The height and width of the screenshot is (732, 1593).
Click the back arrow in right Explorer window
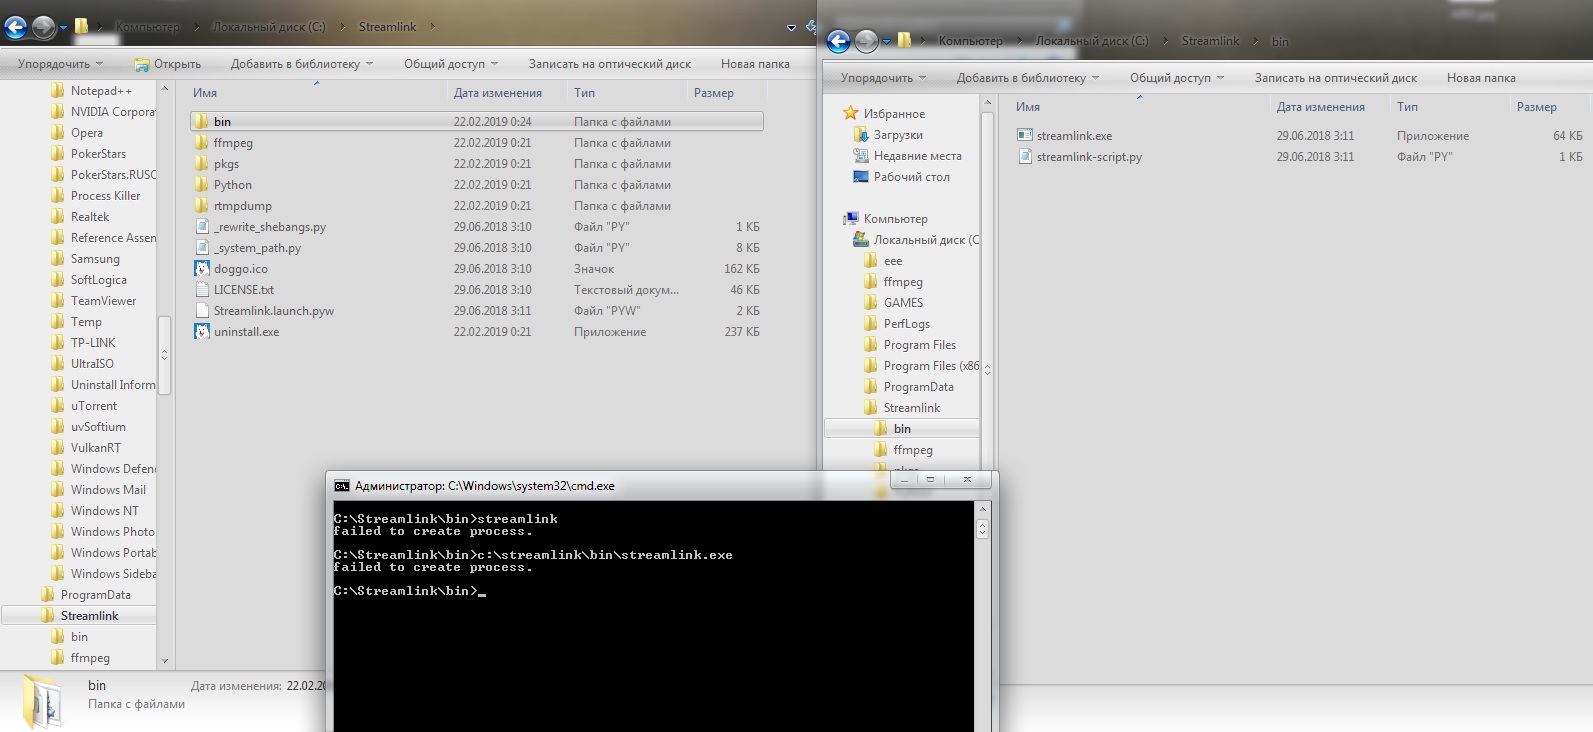tap(839, 41)
